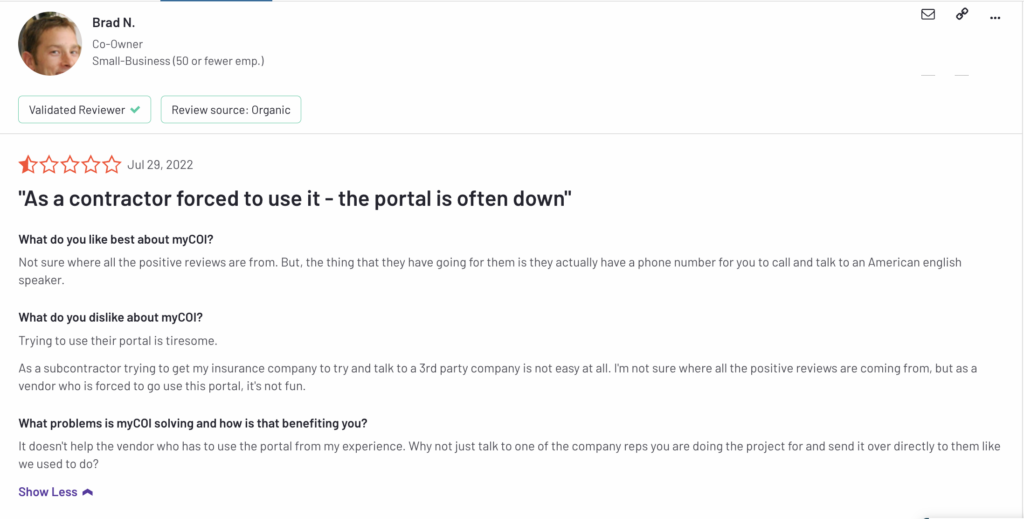This screenshot has width=1024, height=519.
Task: Open the three-dots more options menu
Action: [995, 18]
